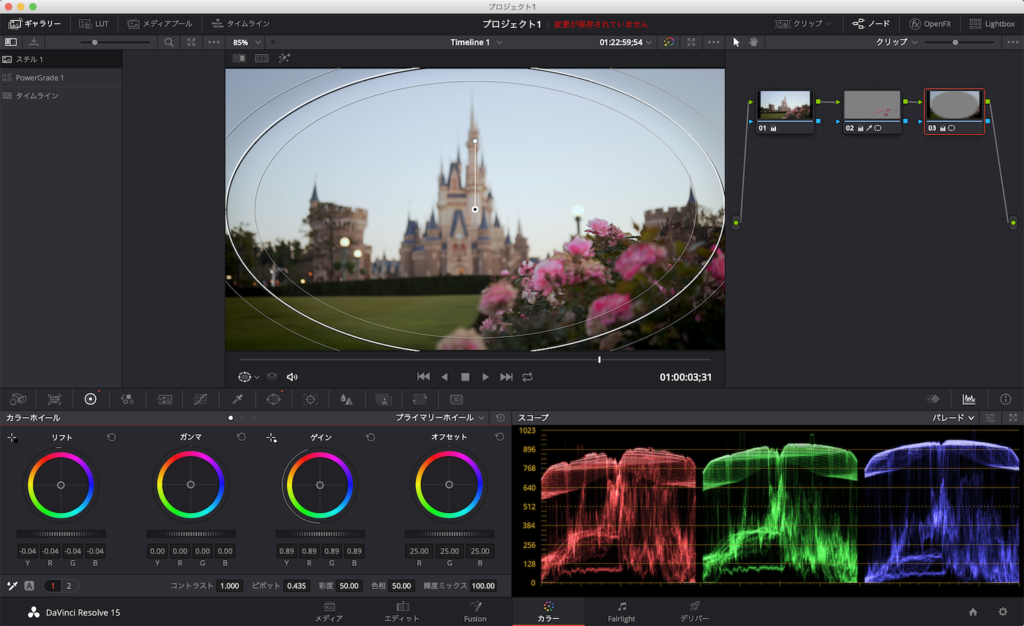This screenshot has height=626, width=1024.
Task: Open the Power Window palette
Action: point(274,399)
